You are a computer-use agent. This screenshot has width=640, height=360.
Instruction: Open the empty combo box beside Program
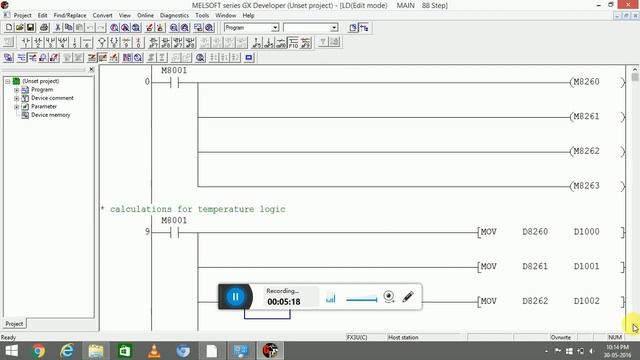(334, 28)
